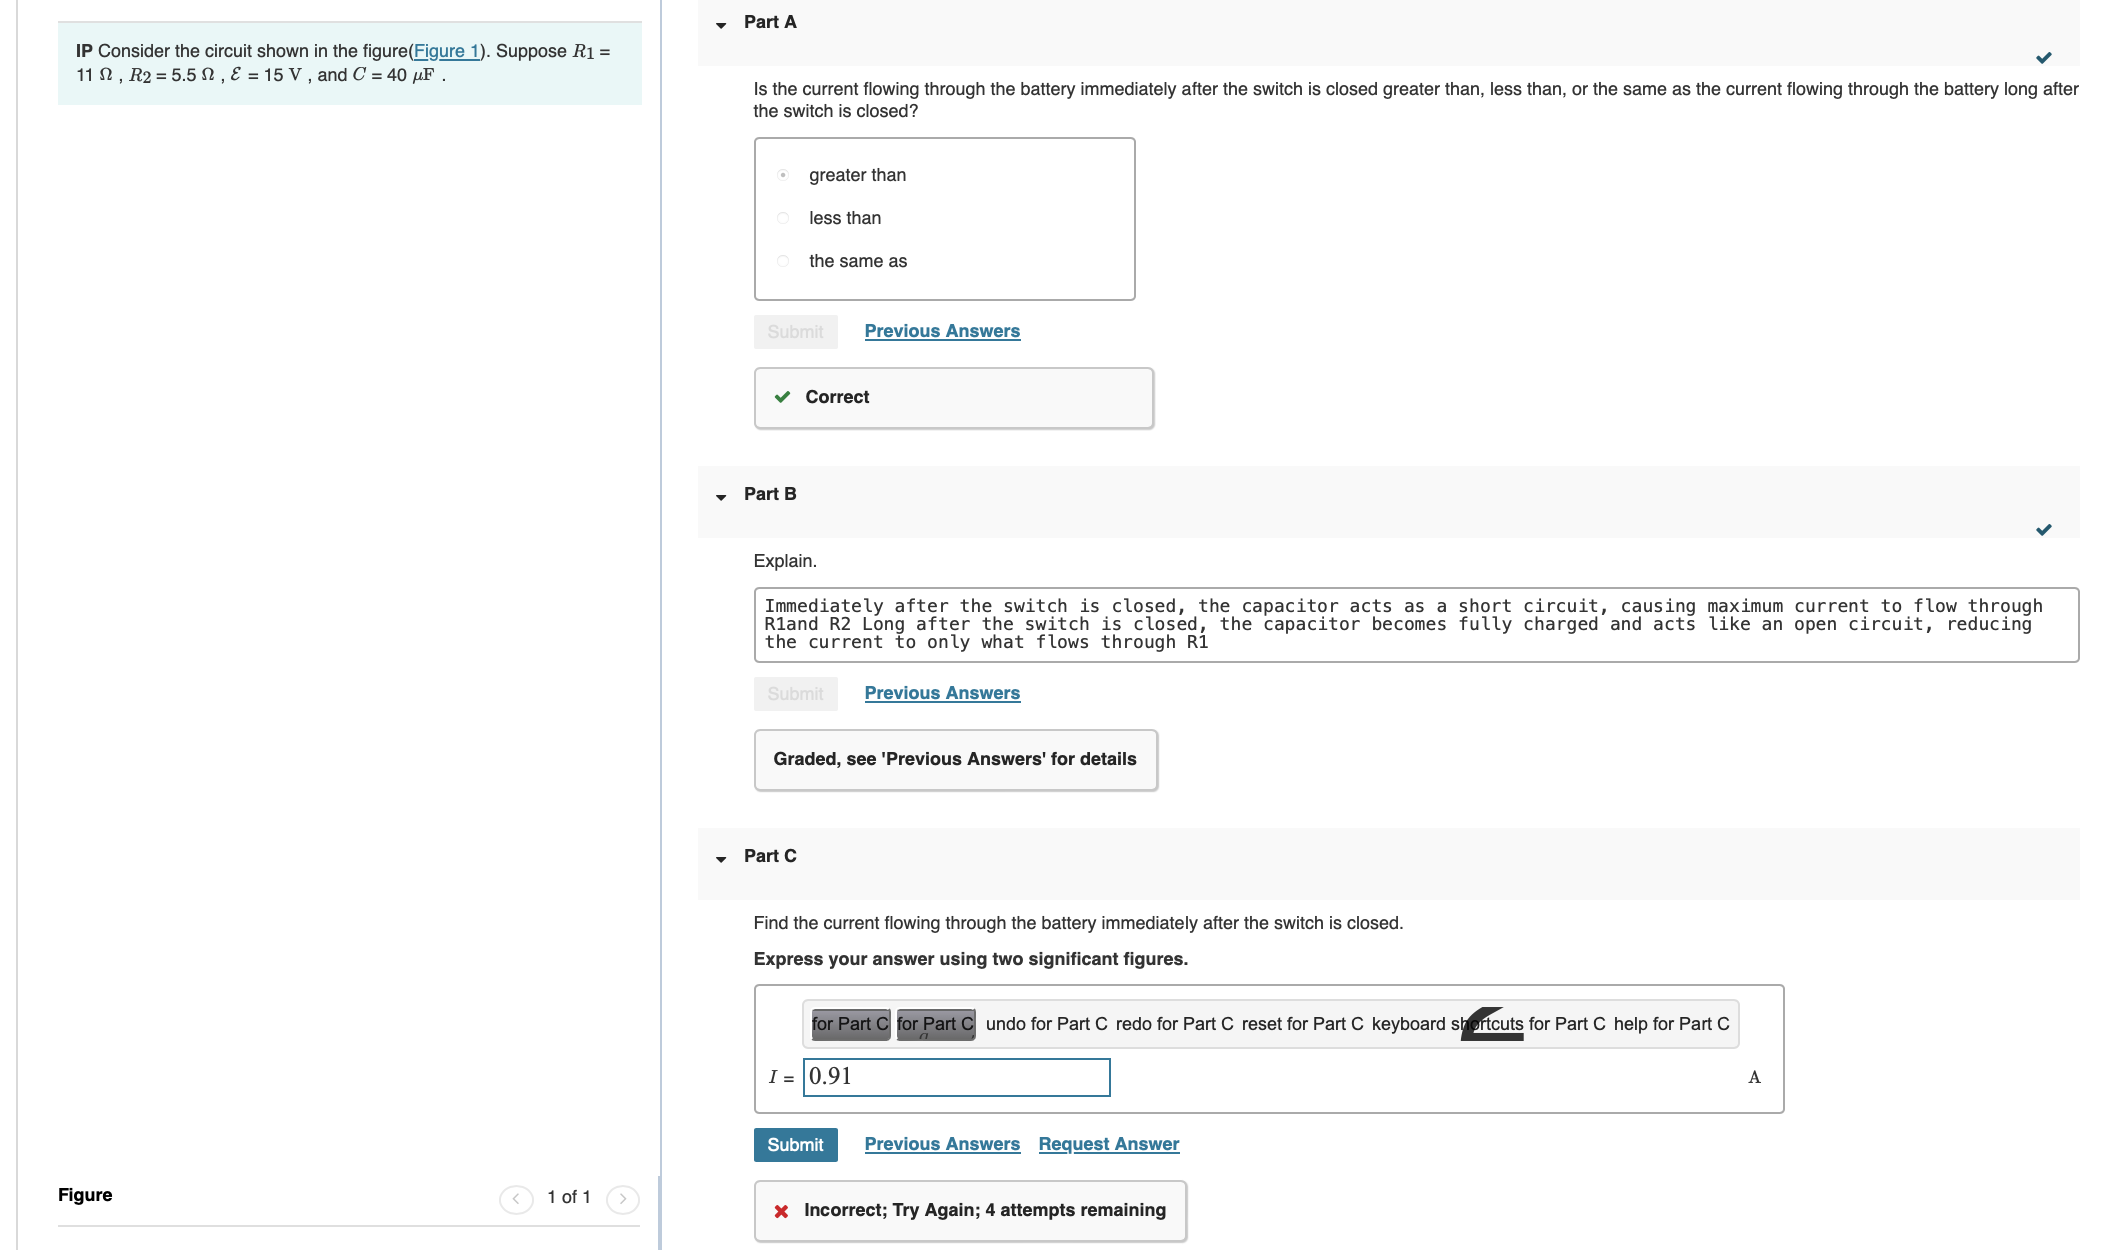Click the Request Answer link
Viewport: 2126px width, 1250px height.
[x=1109, y=1144]
